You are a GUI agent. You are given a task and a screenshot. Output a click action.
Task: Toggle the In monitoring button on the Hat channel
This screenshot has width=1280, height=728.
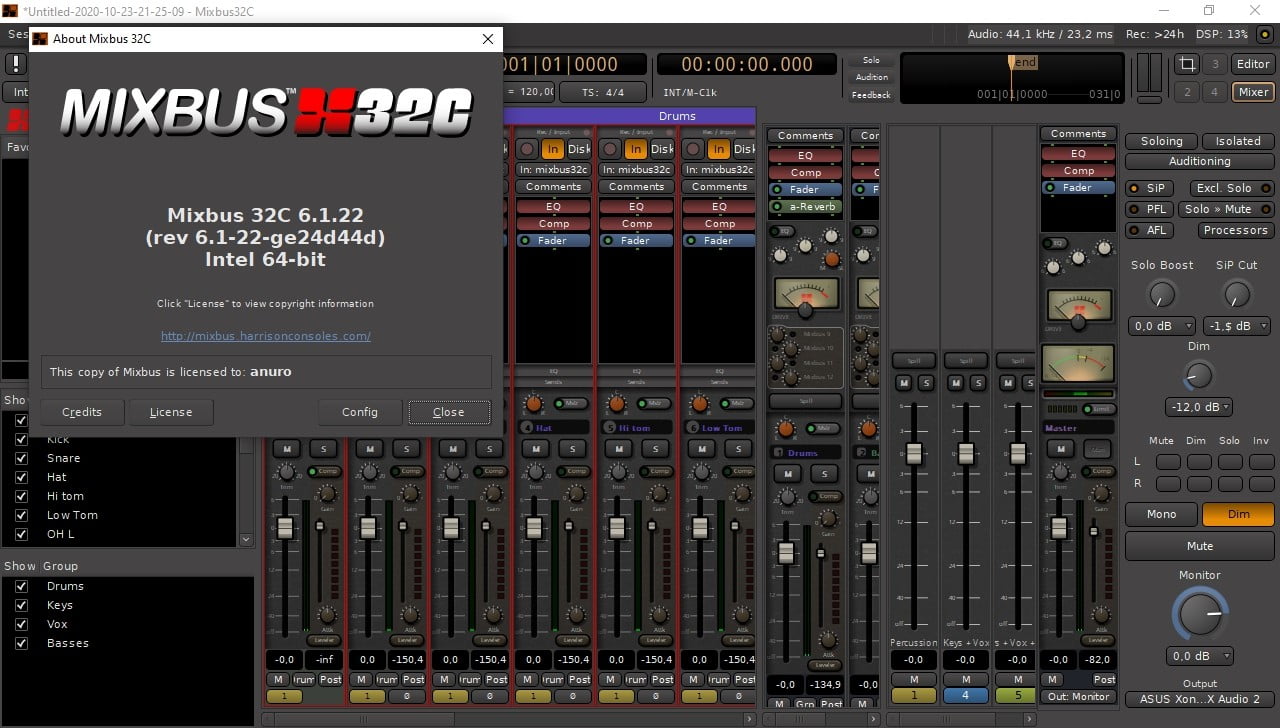(552, 149)
